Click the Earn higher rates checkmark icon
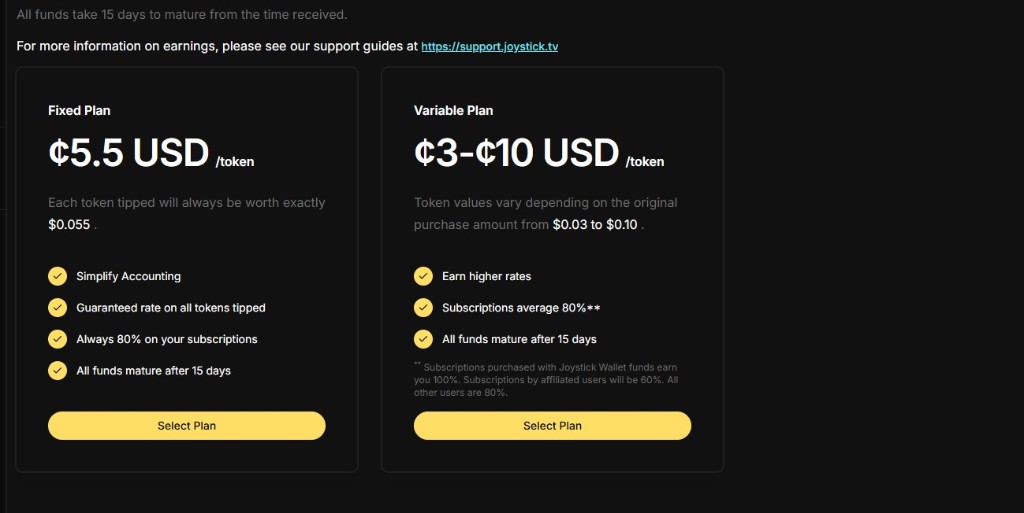The height and width of the screenshot is (513, 1024). [x=423, y=276]
